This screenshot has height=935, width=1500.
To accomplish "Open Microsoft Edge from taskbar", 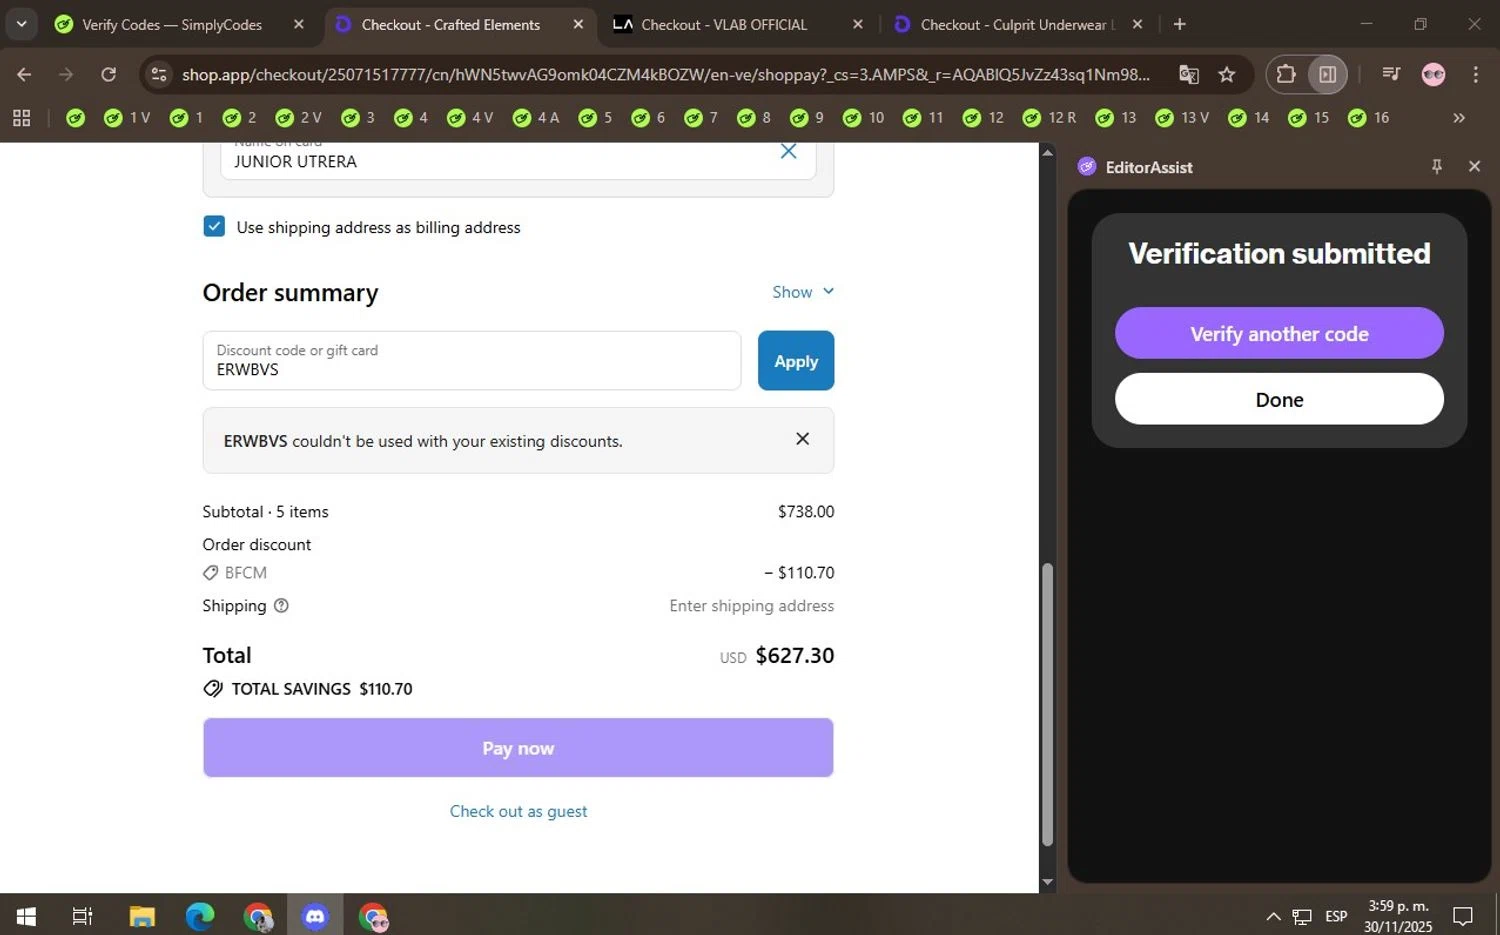I will tap(200, 916).
